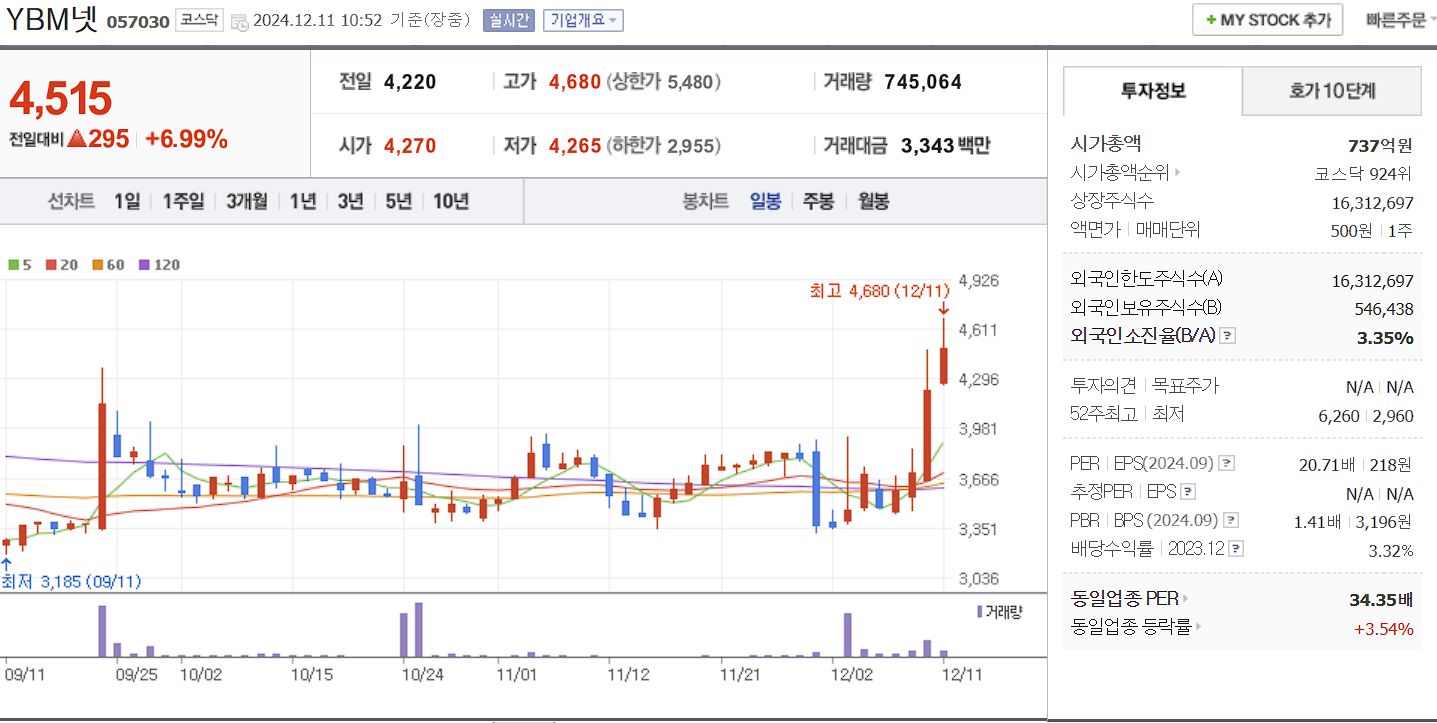Toggle the 쉴시간 real-time update button

point(510,20)
